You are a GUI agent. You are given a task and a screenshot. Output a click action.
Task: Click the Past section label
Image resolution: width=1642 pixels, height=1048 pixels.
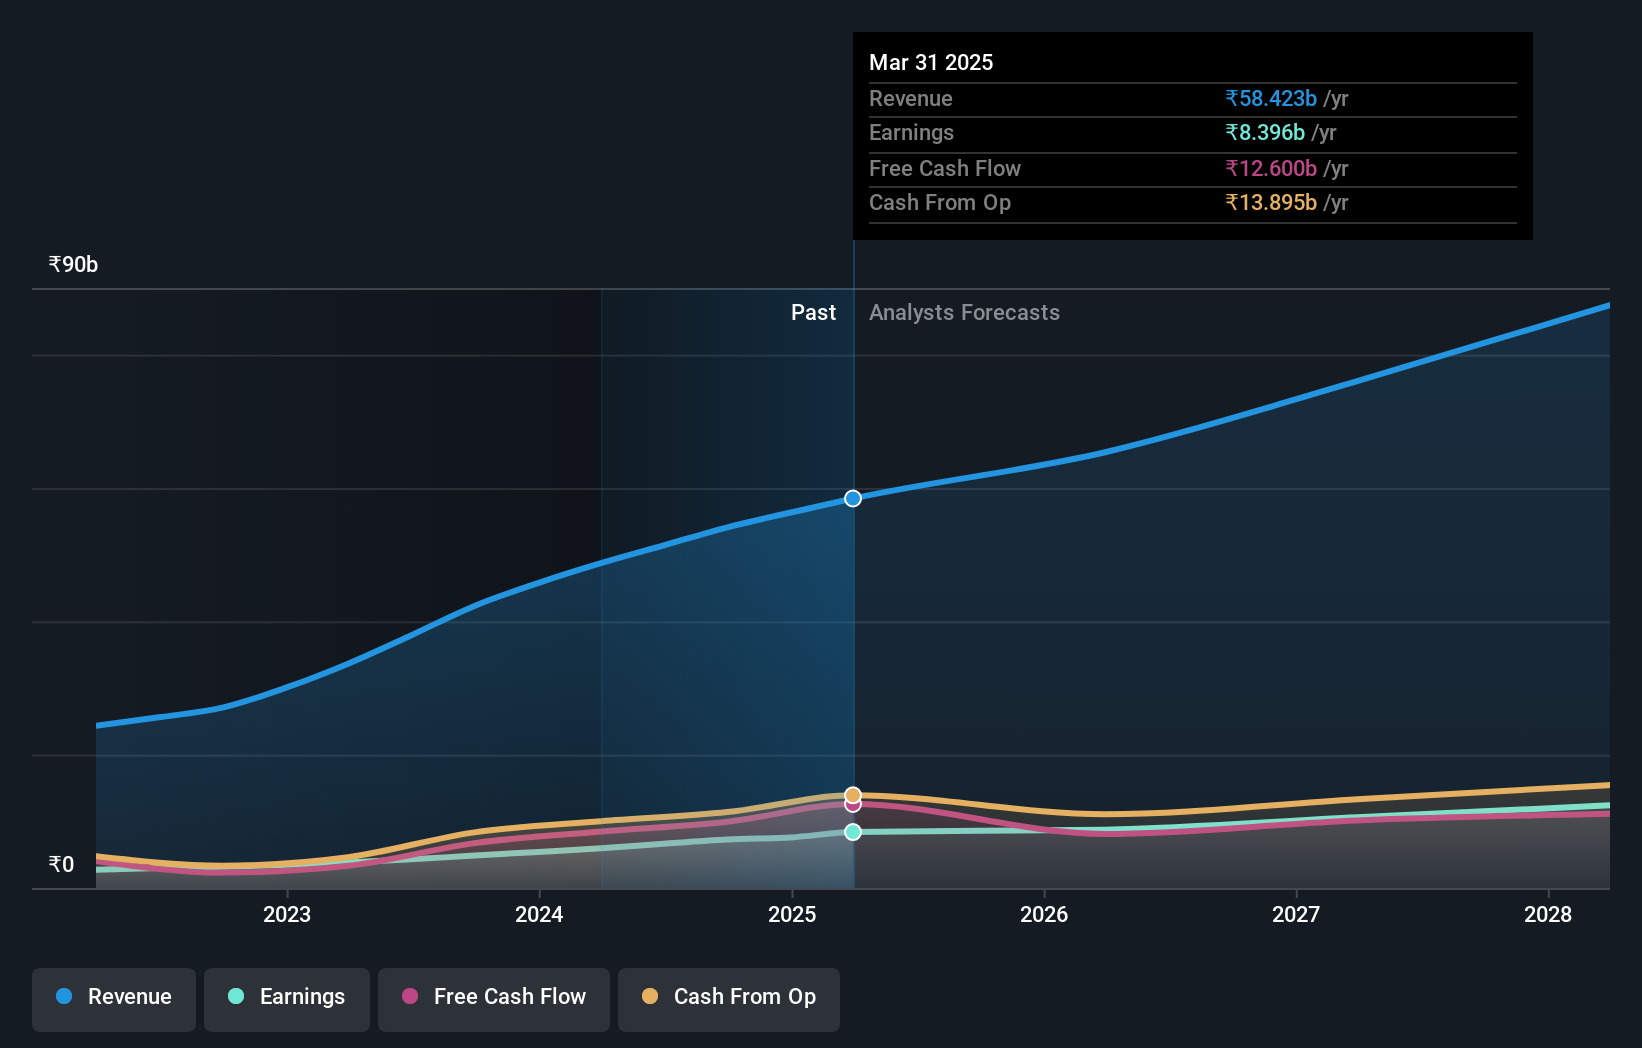[813, 312]
